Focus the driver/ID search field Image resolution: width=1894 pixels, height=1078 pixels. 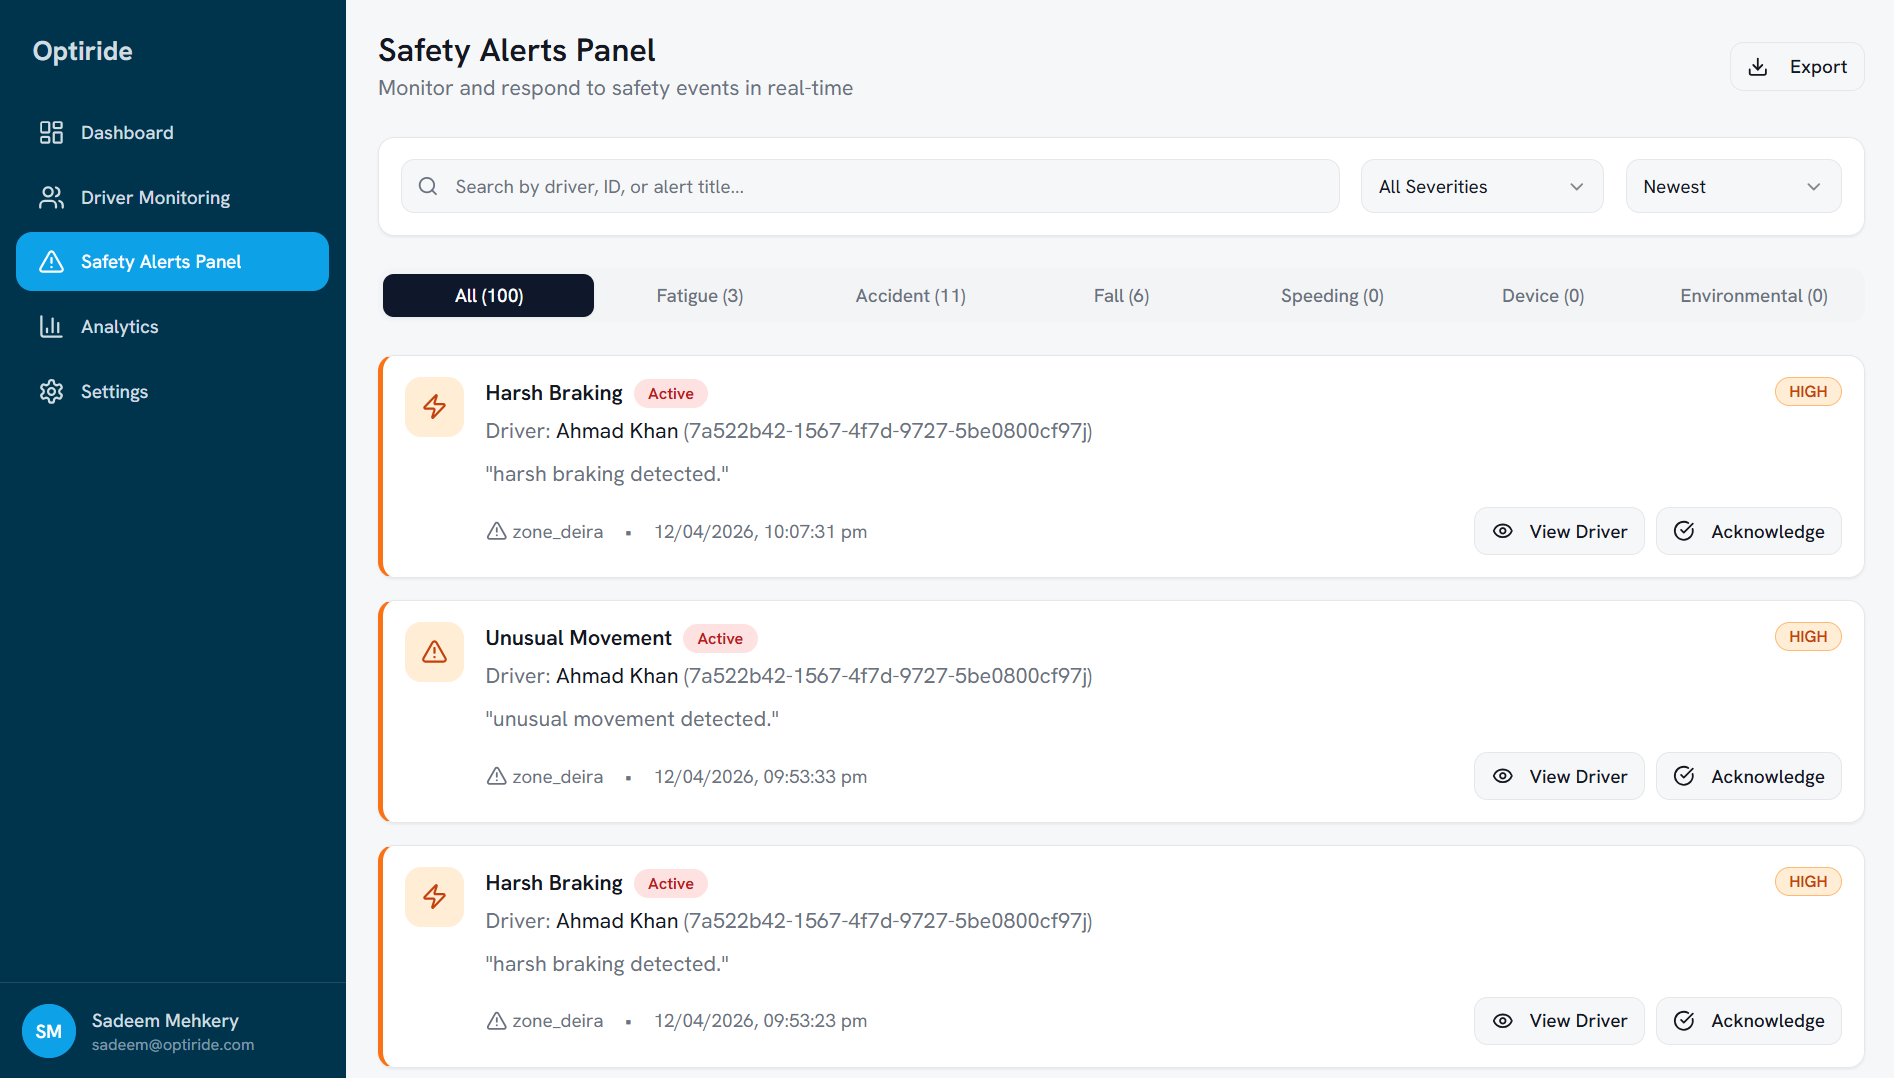[x=870, y=186]
